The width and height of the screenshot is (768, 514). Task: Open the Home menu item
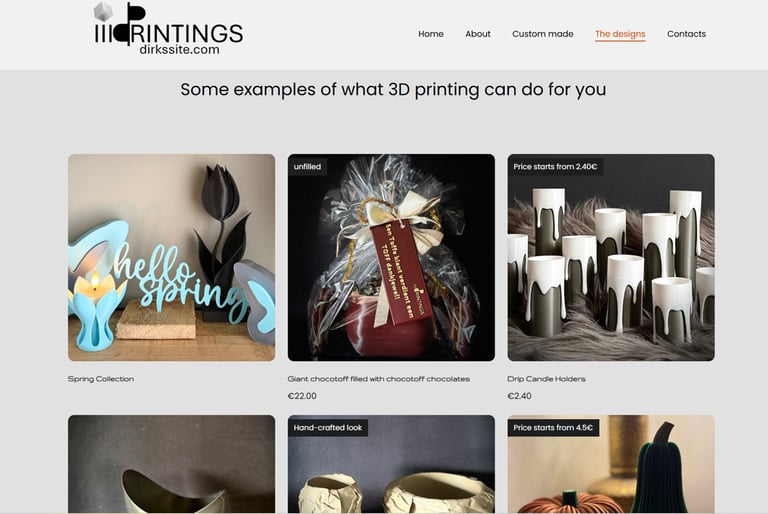[431, 34]
